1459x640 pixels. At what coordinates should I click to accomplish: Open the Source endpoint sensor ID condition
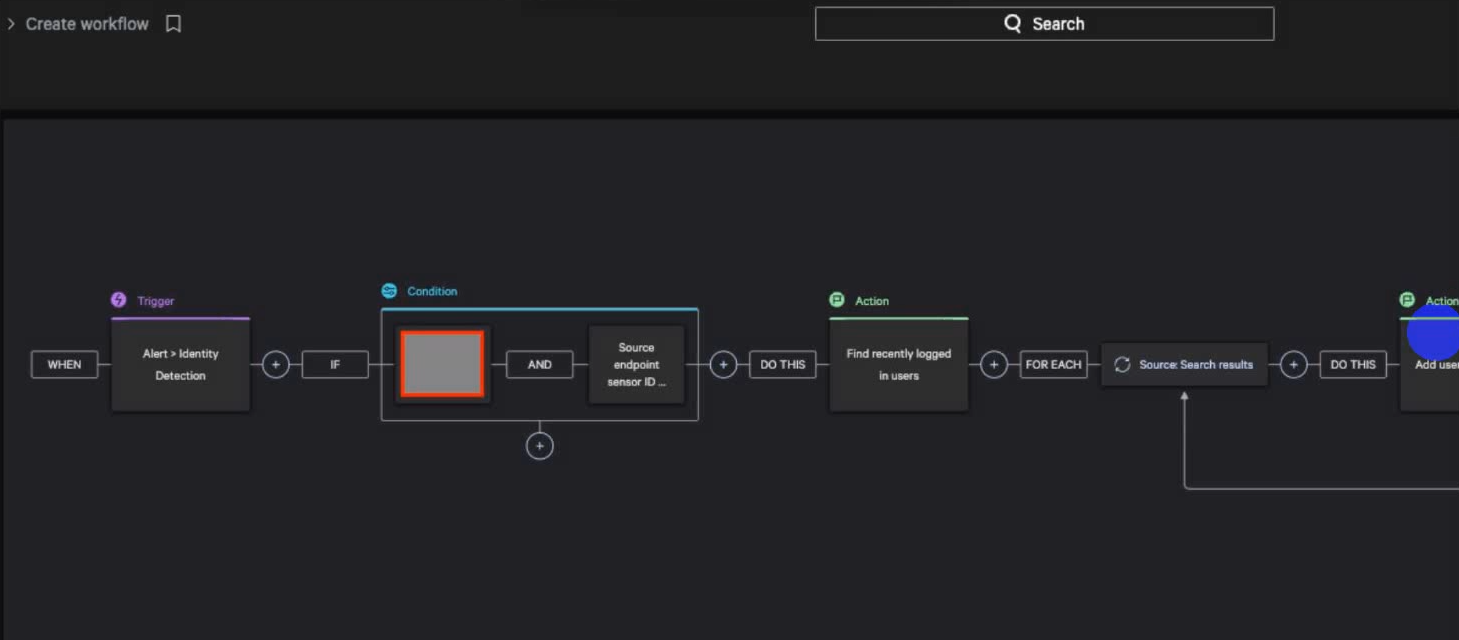636,364
